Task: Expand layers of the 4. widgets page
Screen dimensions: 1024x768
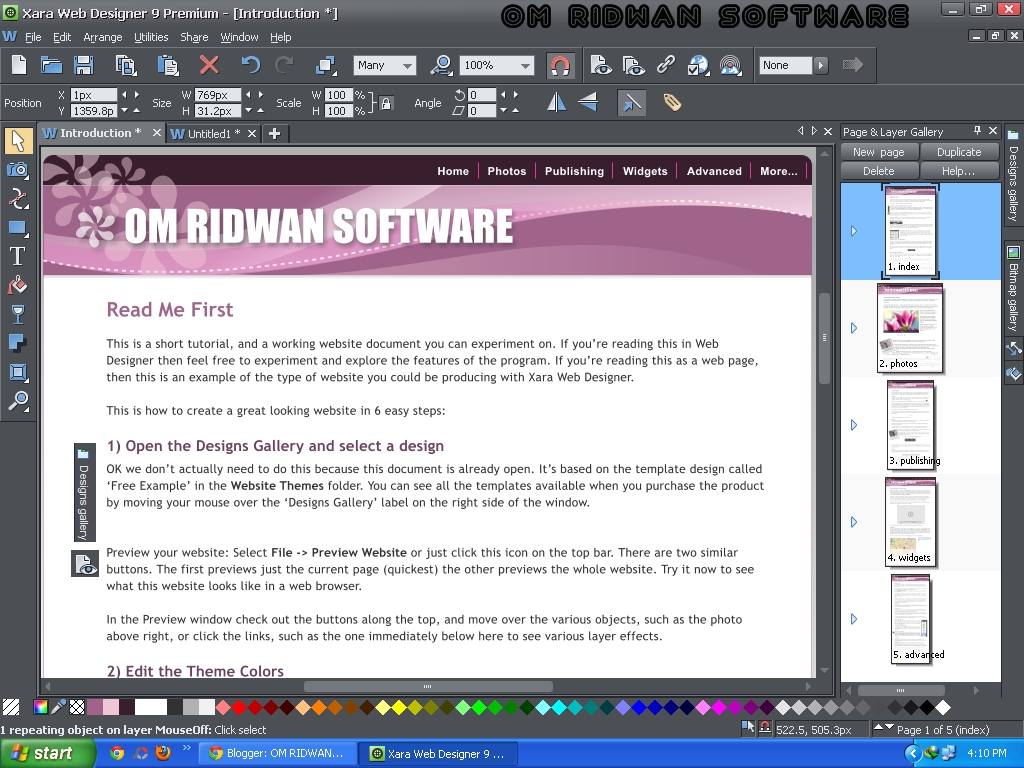Action: (854, 522)
